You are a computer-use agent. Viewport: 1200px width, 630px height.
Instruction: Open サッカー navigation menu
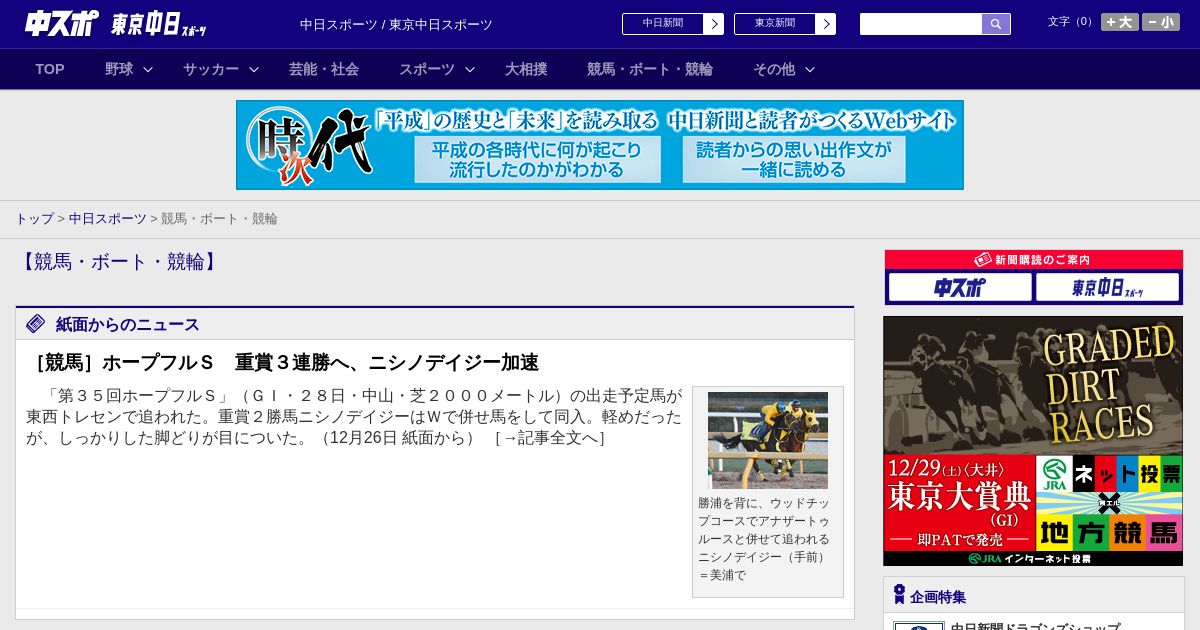(211, 69)
